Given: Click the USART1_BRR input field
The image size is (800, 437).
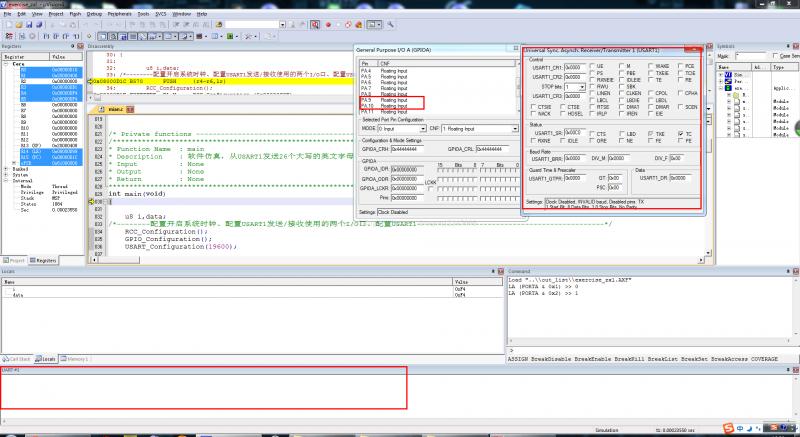Looking at the screenshot, I should [574, 158].
